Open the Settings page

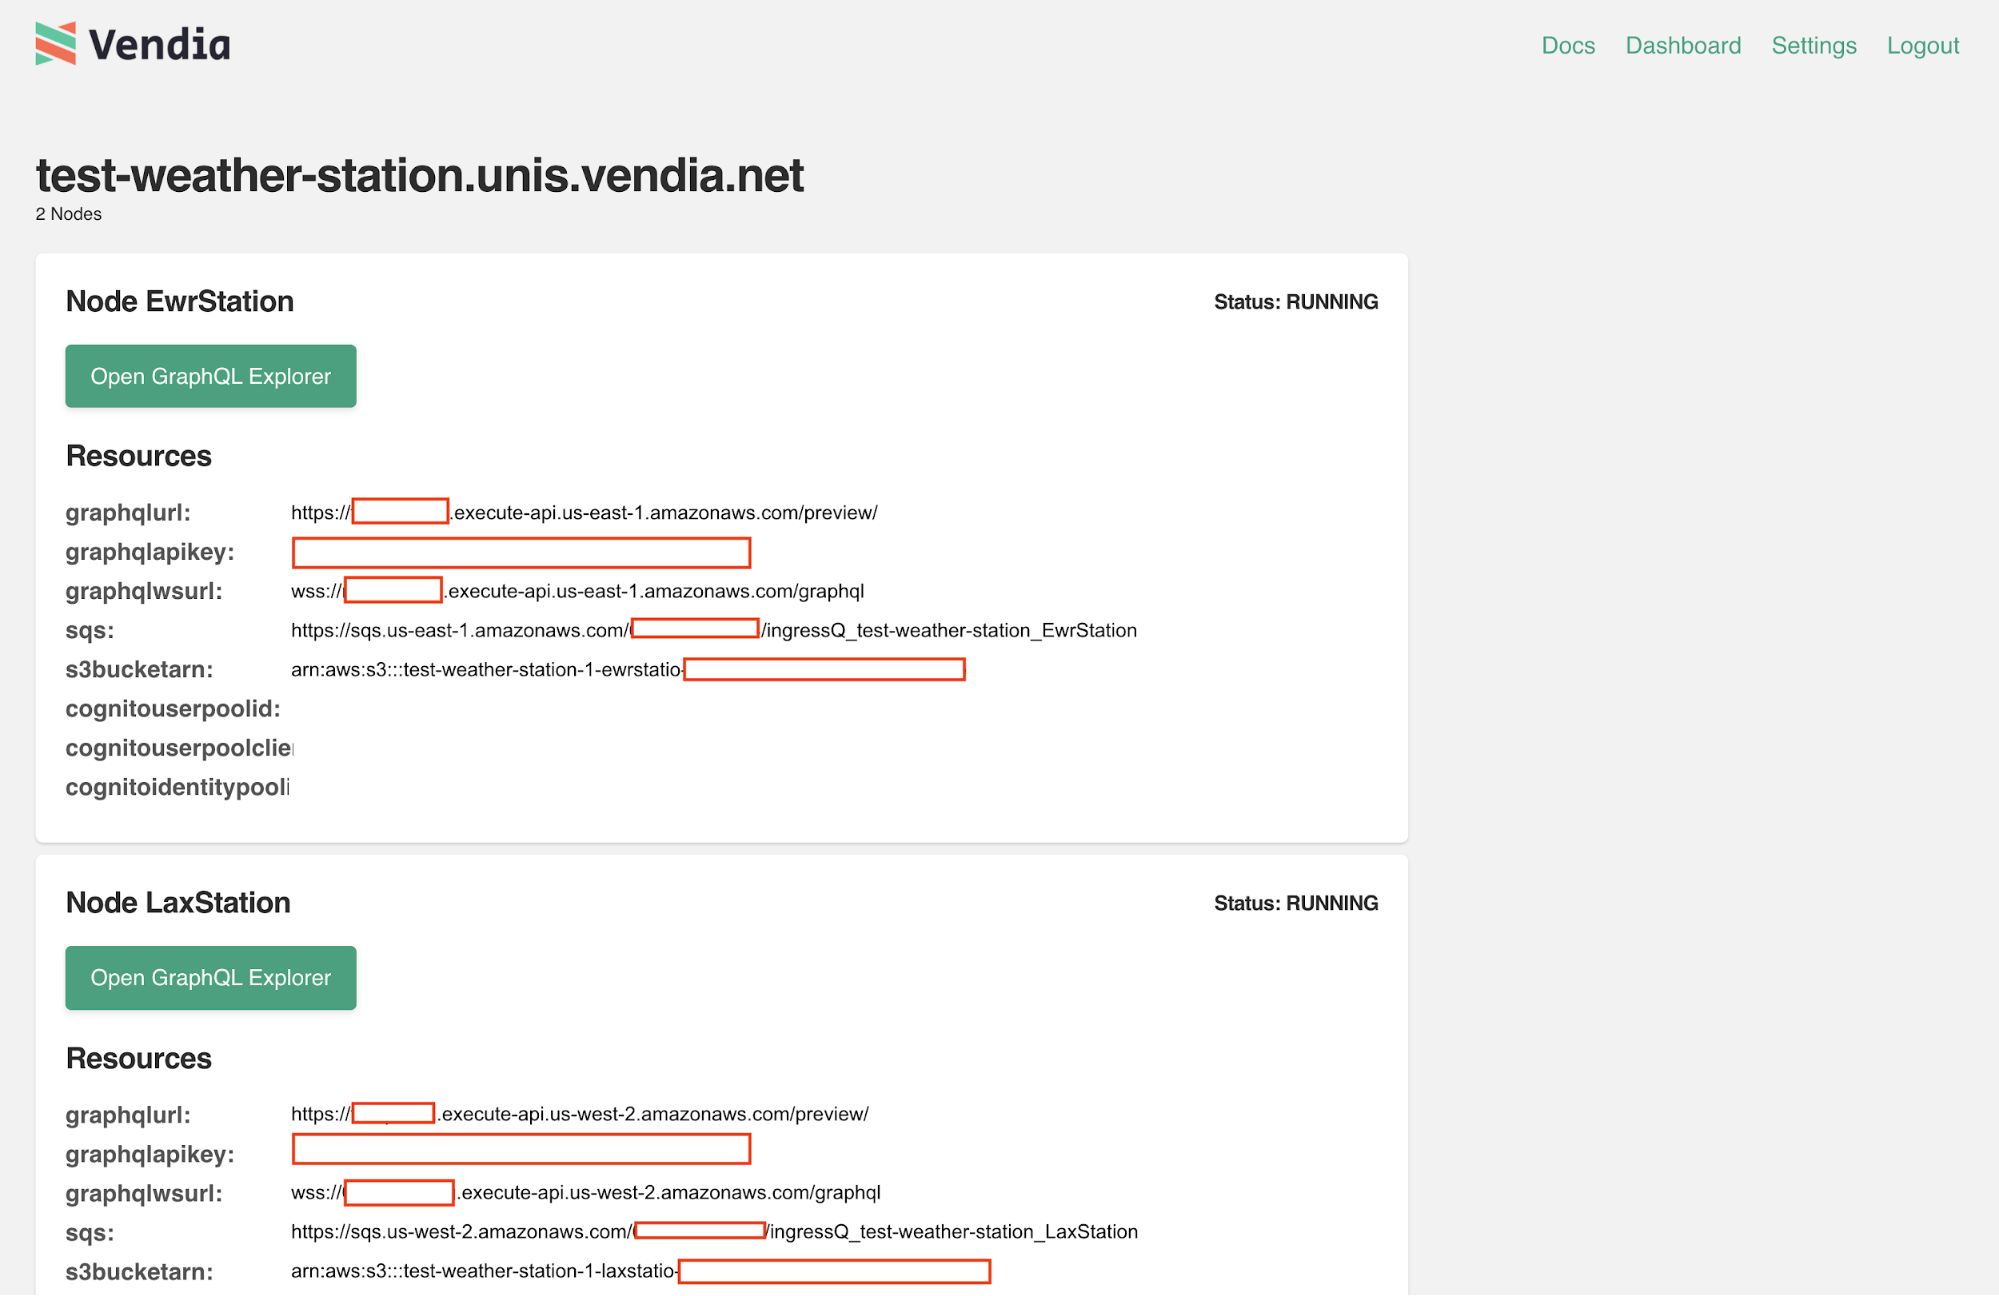(x=1814, y=46)
